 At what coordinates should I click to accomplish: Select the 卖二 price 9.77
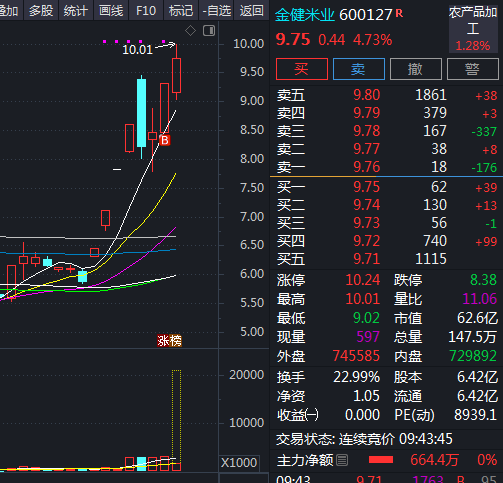click(366, 149)
